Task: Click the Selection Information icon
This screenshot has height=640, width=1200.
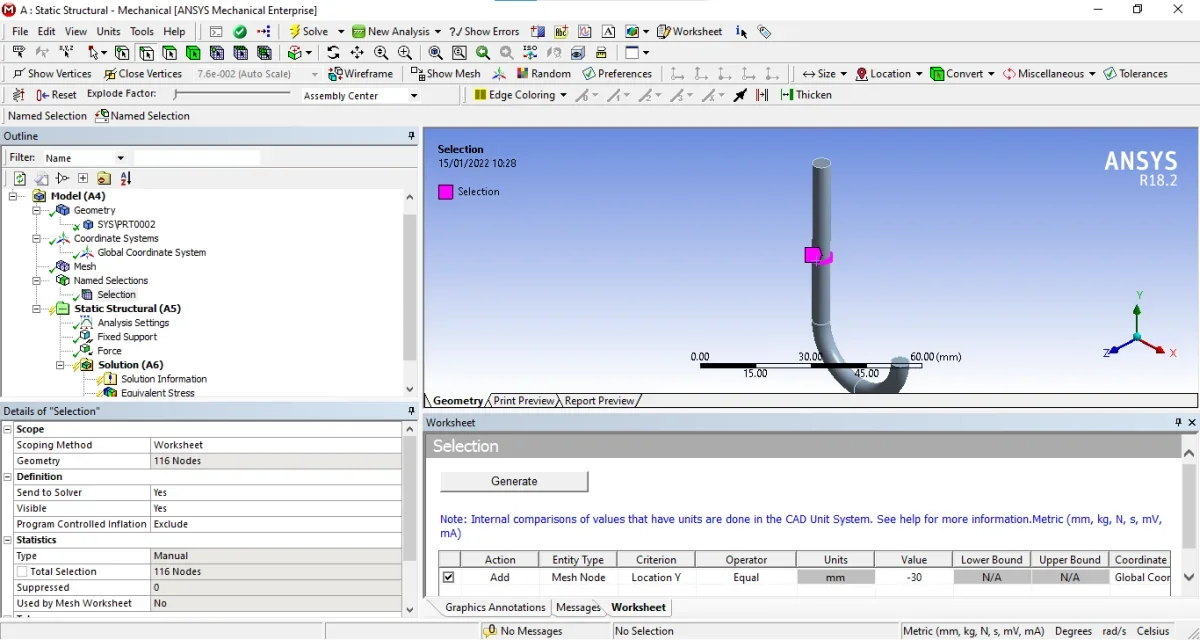Action: (741, 31)
